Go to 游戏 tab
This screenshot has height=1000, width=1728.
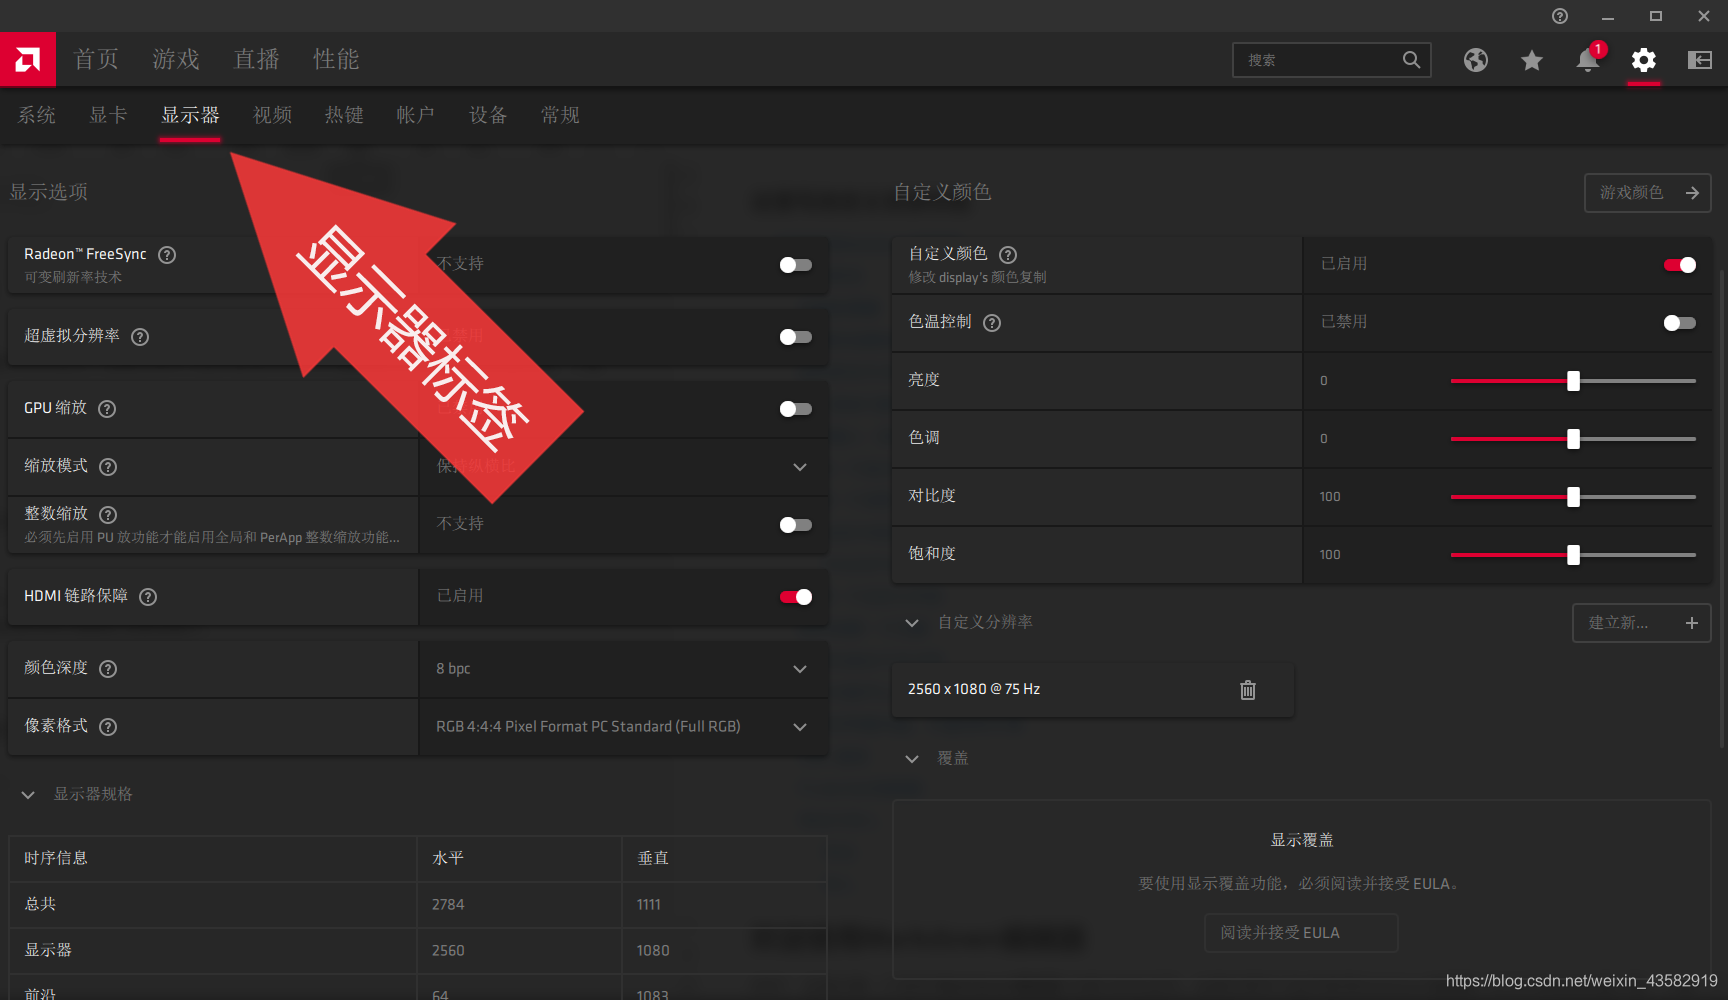click(177, 60)
